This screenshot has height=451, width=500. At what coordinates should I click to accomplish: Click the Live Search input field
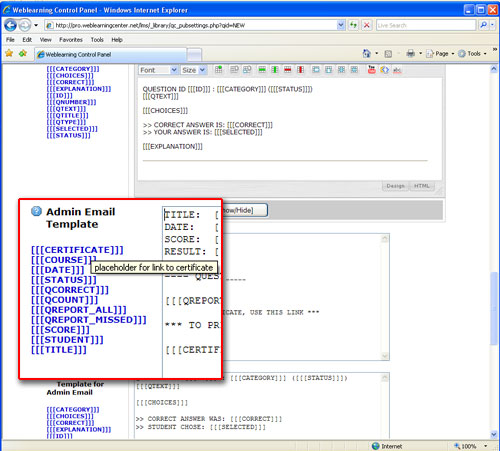(426, 25)
